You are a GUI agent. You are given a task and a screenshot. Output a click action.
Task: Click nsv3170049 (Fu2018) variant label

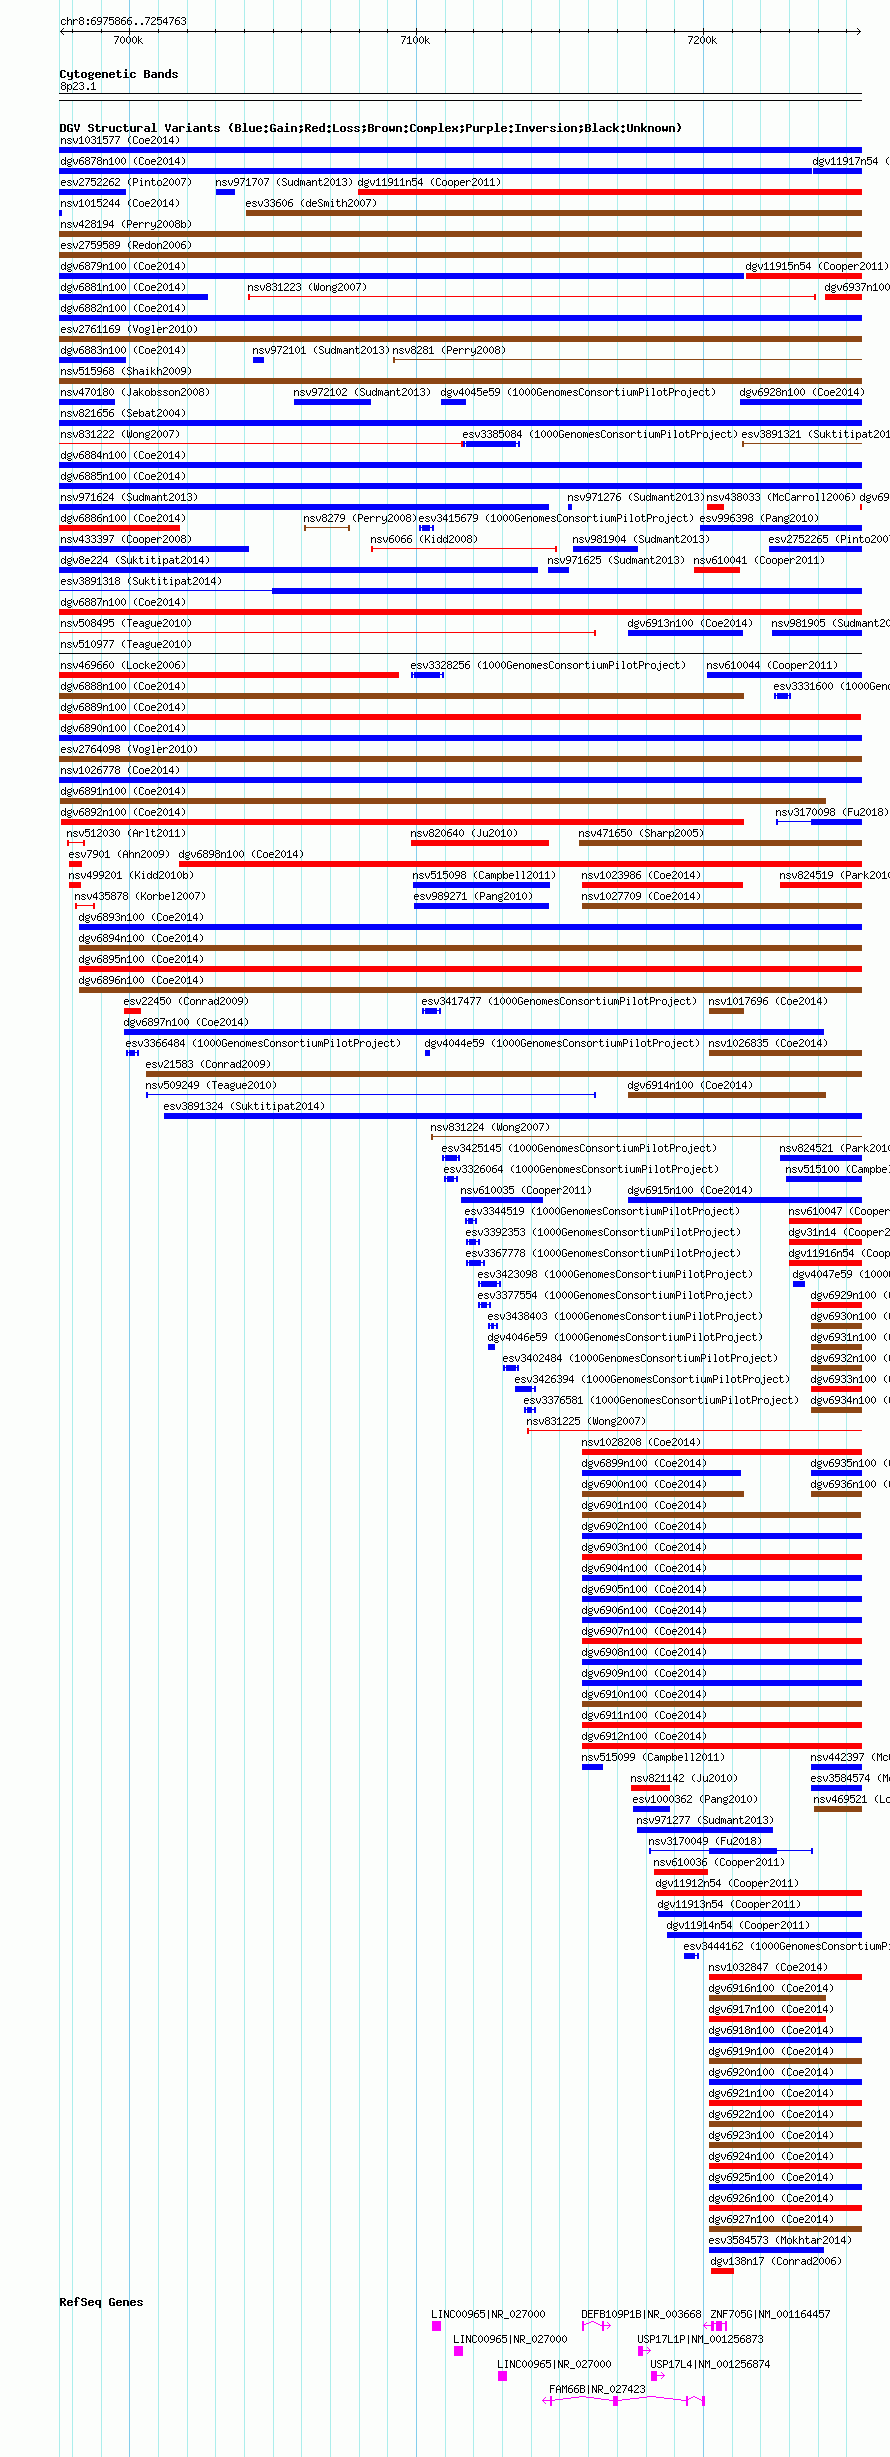click(705, 1841)
